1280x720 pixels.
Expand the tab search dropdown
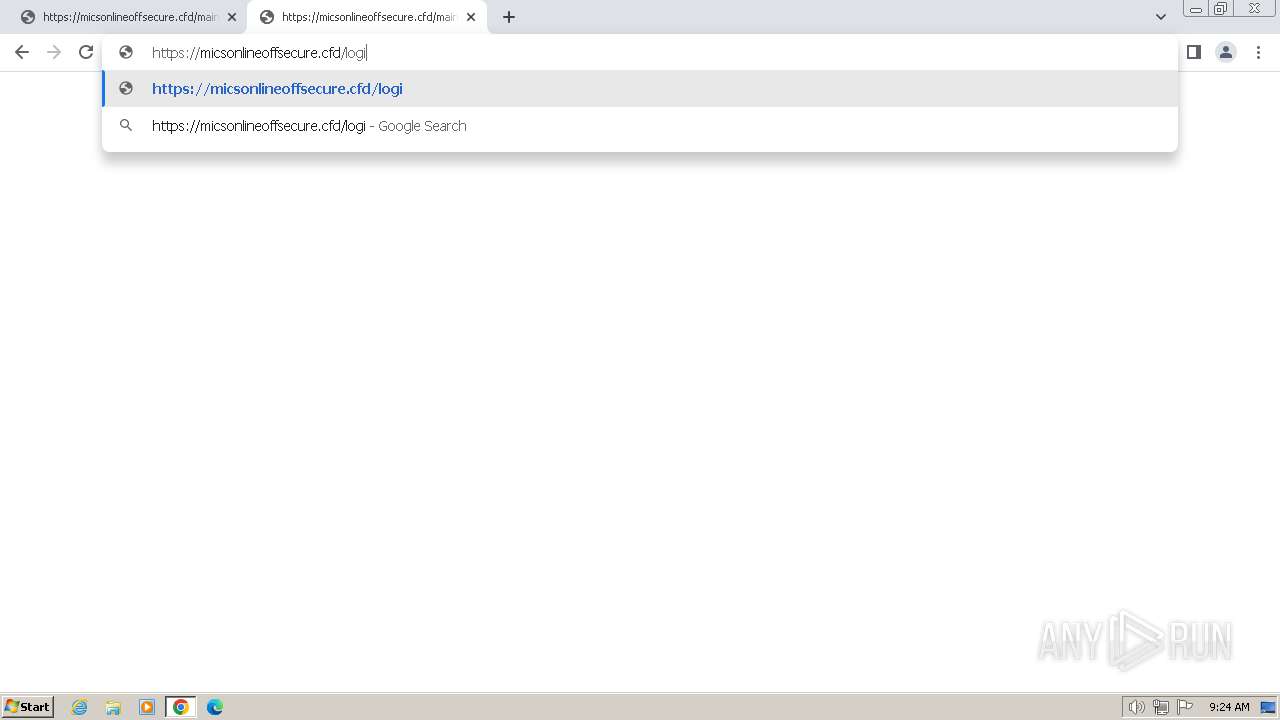(x=1160, y=17)
